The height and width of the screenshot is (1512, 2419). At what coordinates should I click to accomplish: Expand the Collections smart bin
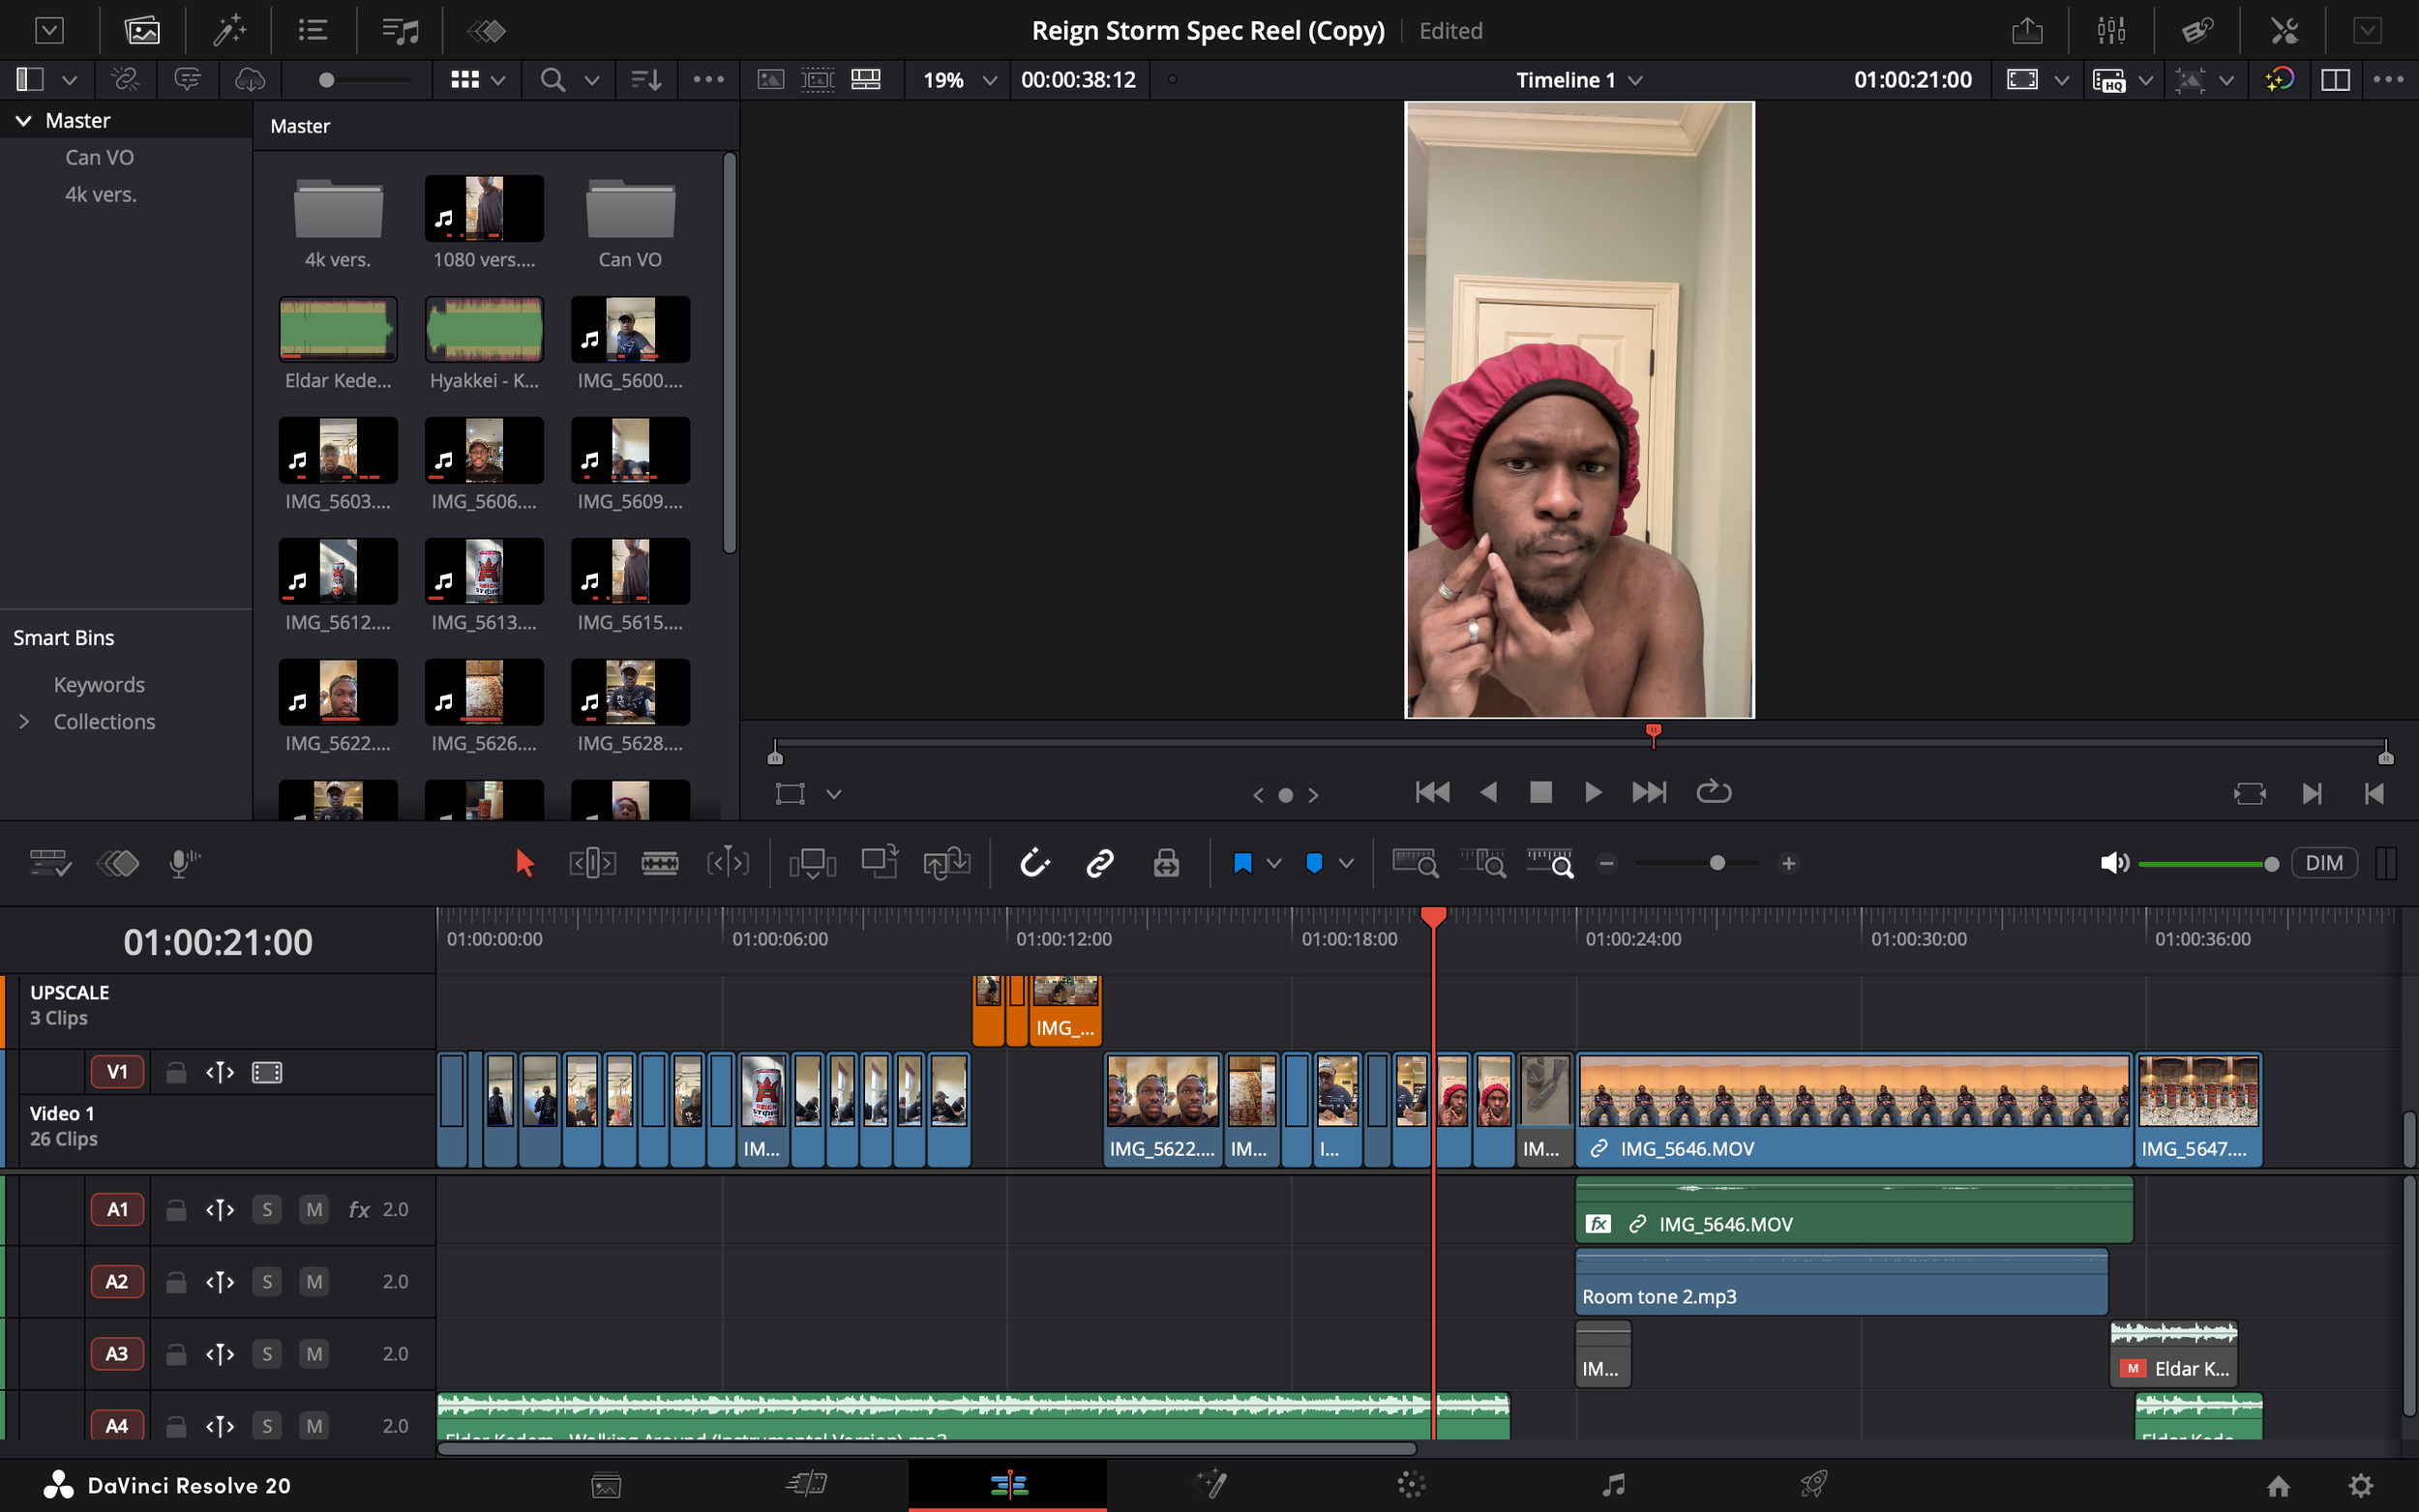click(x=24, y=722)
